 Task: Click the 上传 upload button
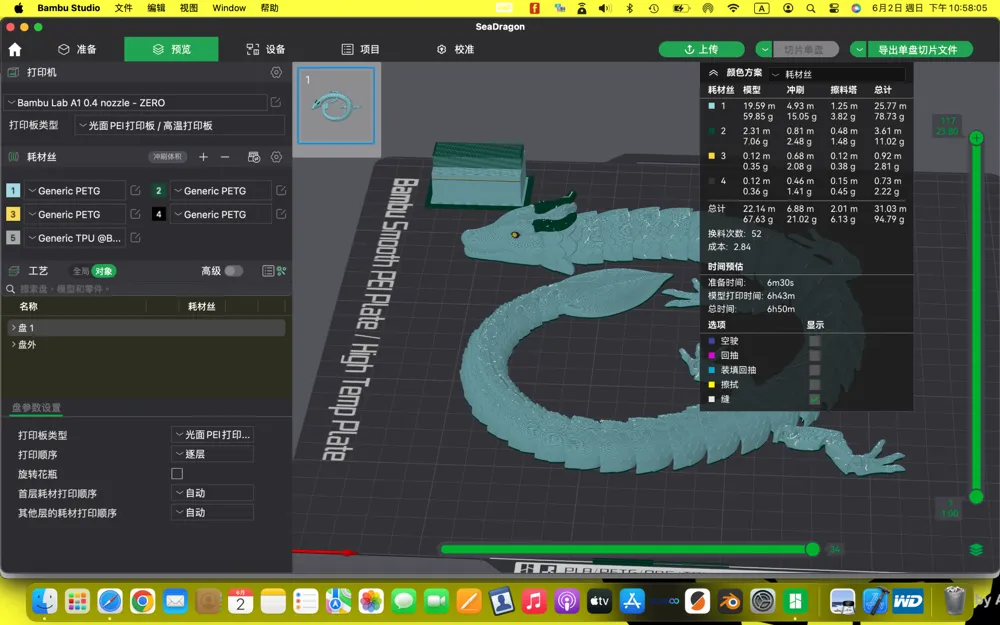[702, 50]
